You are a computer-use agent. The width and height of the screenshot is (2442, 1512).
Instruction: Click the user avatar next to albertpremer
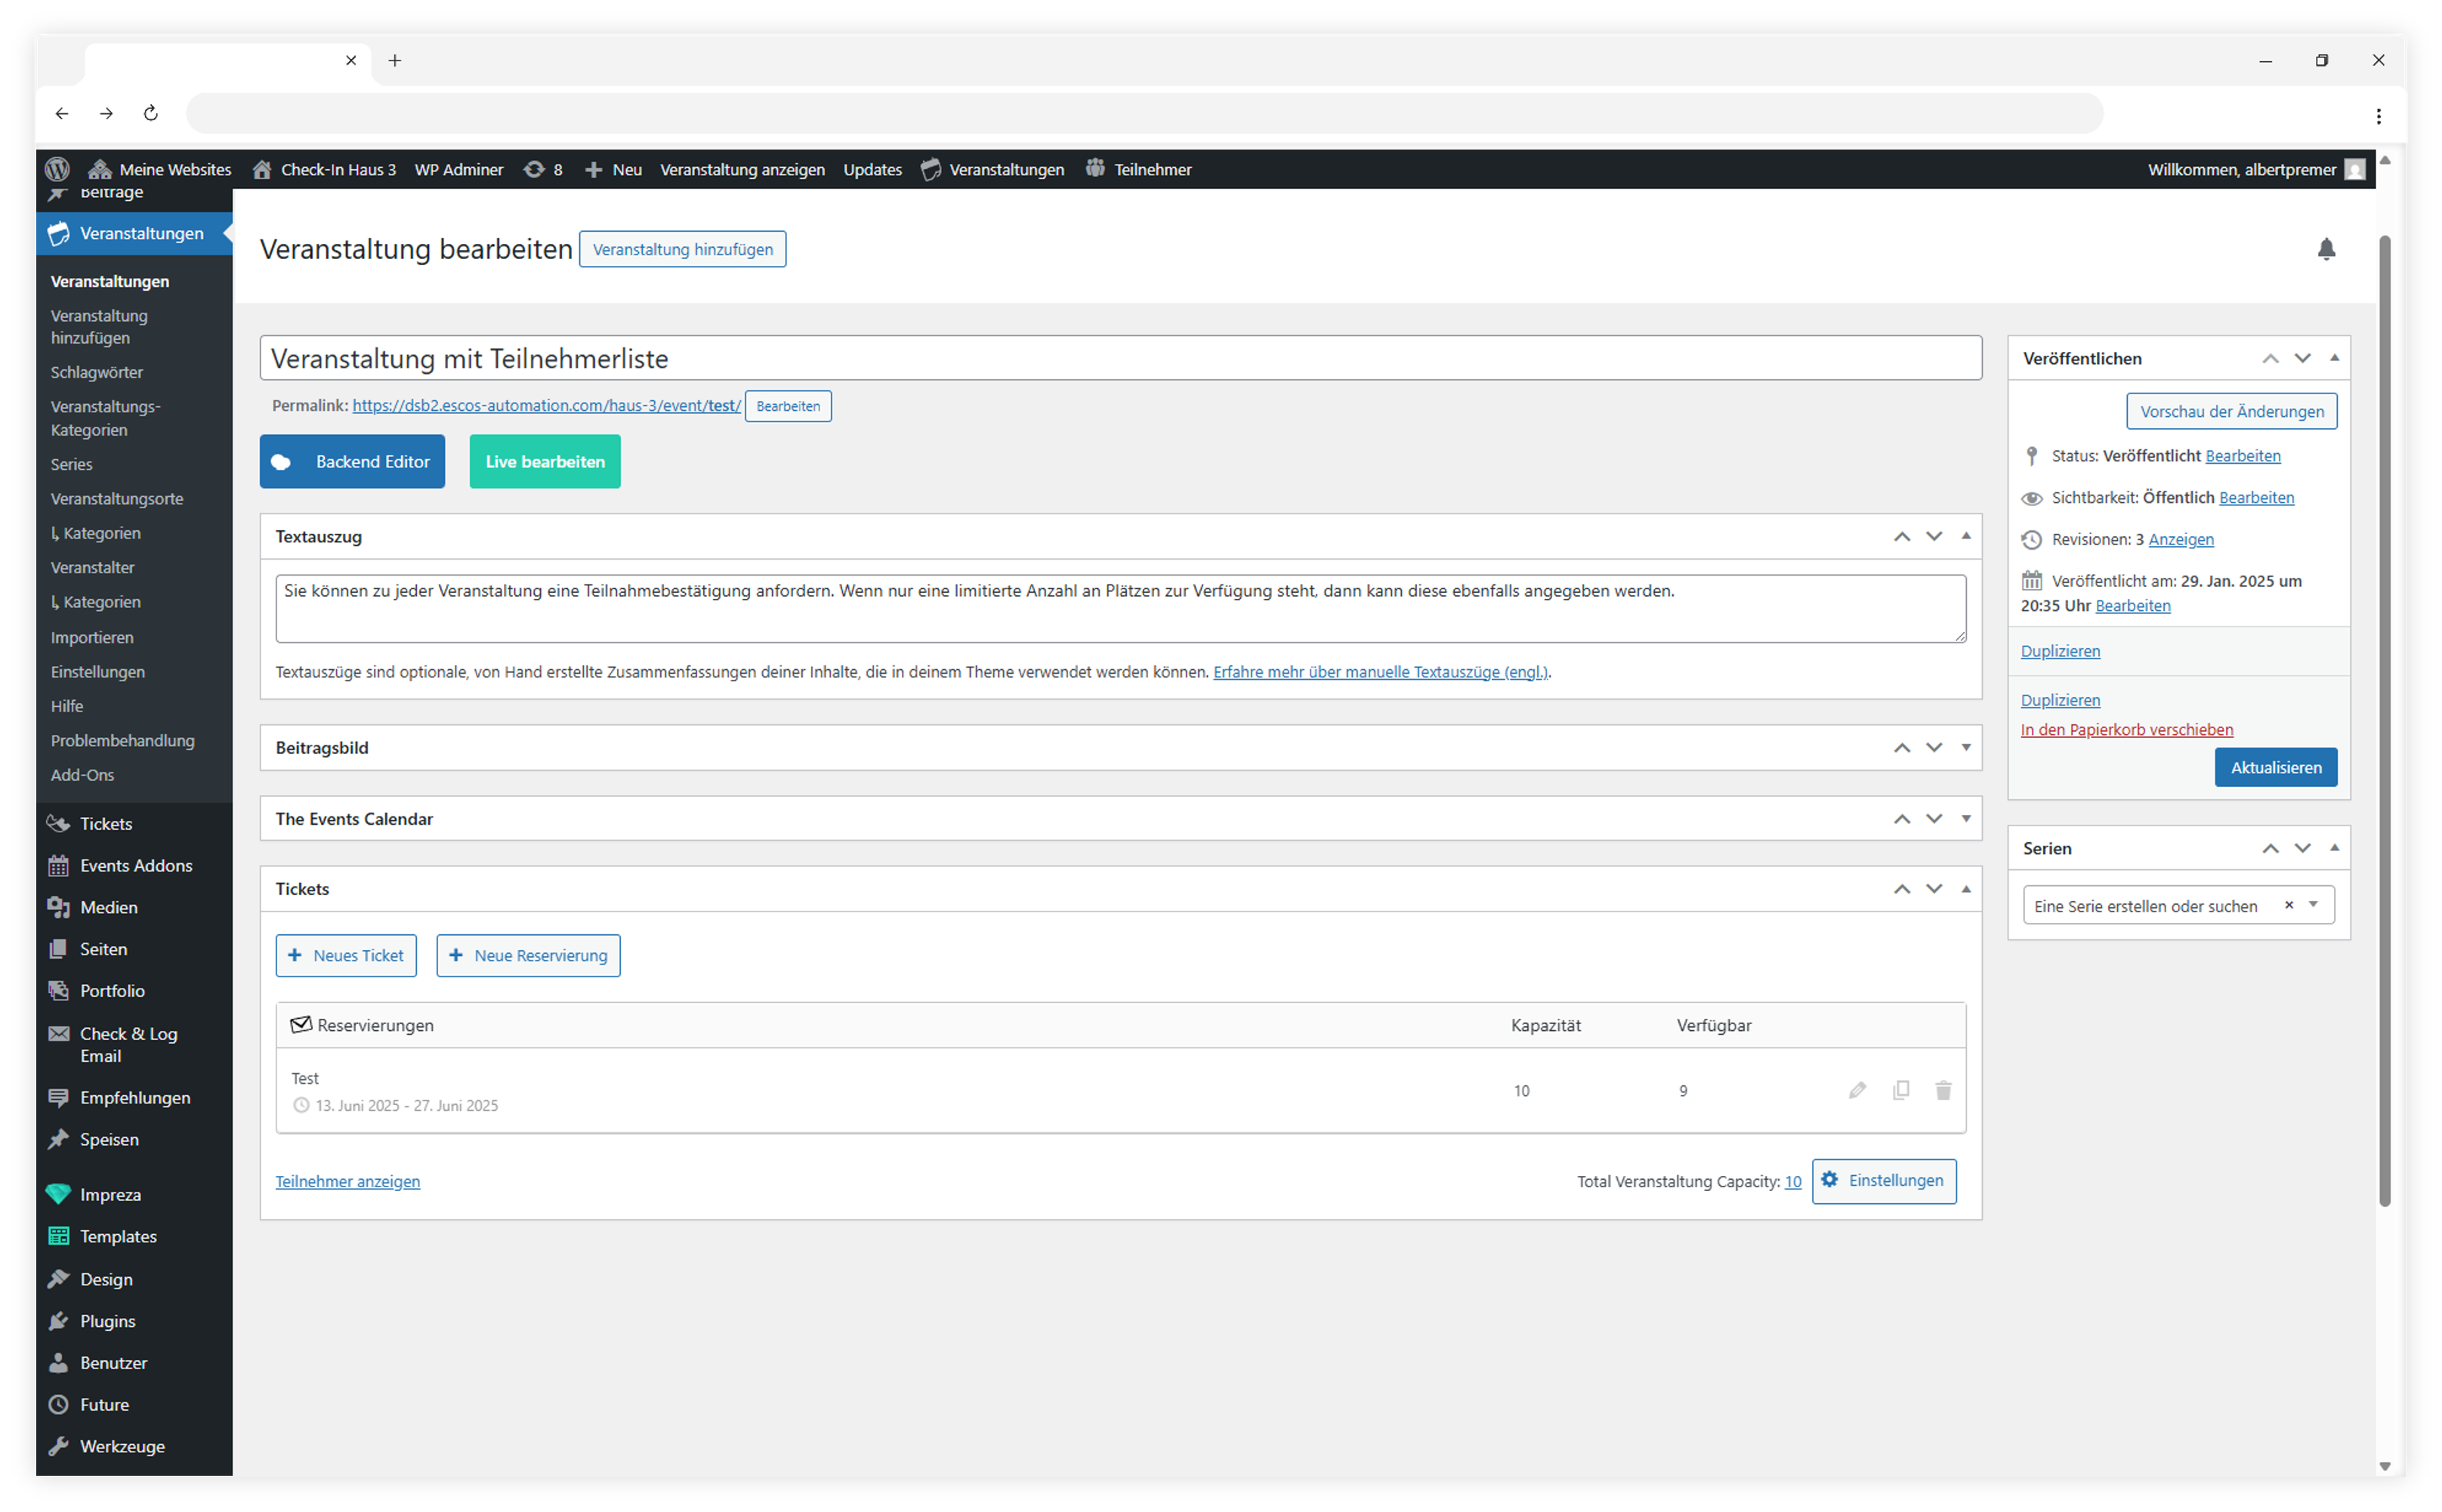tap(2355, 170)
